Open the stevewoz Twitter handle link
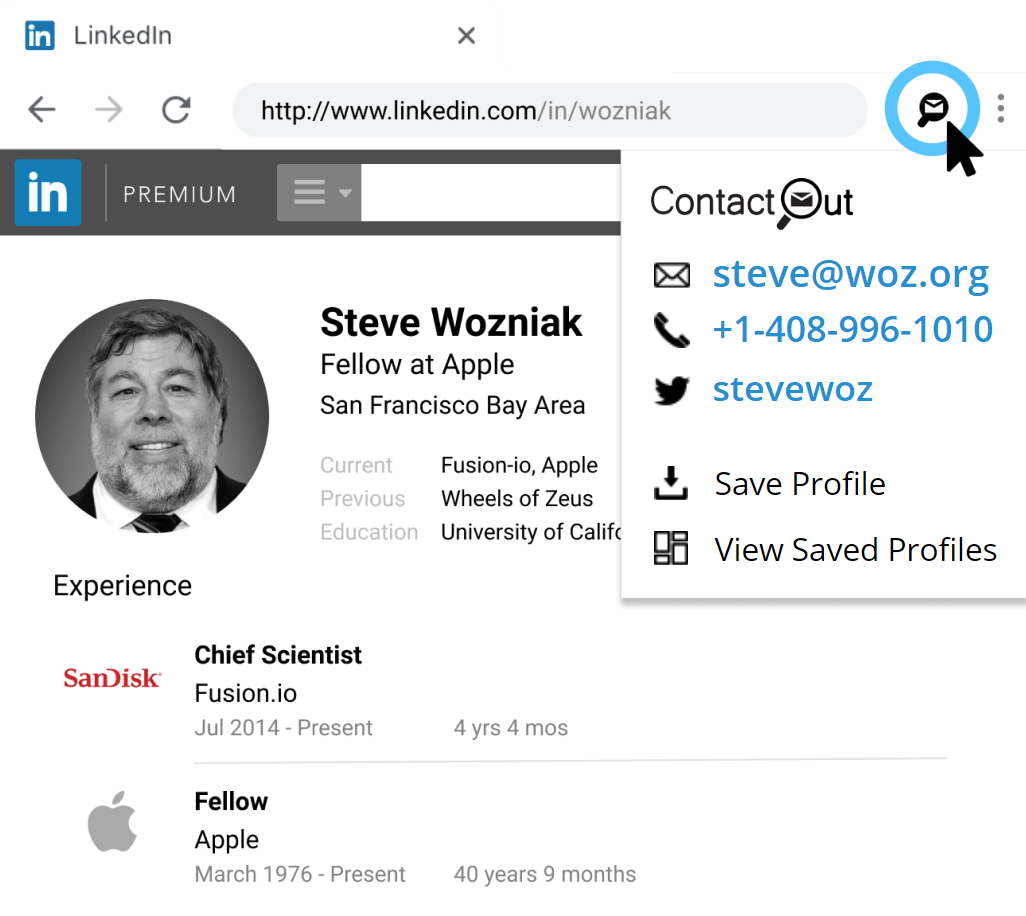Image resolution: width=1026 pixels, height=916 pixels. tap(792, 389)
